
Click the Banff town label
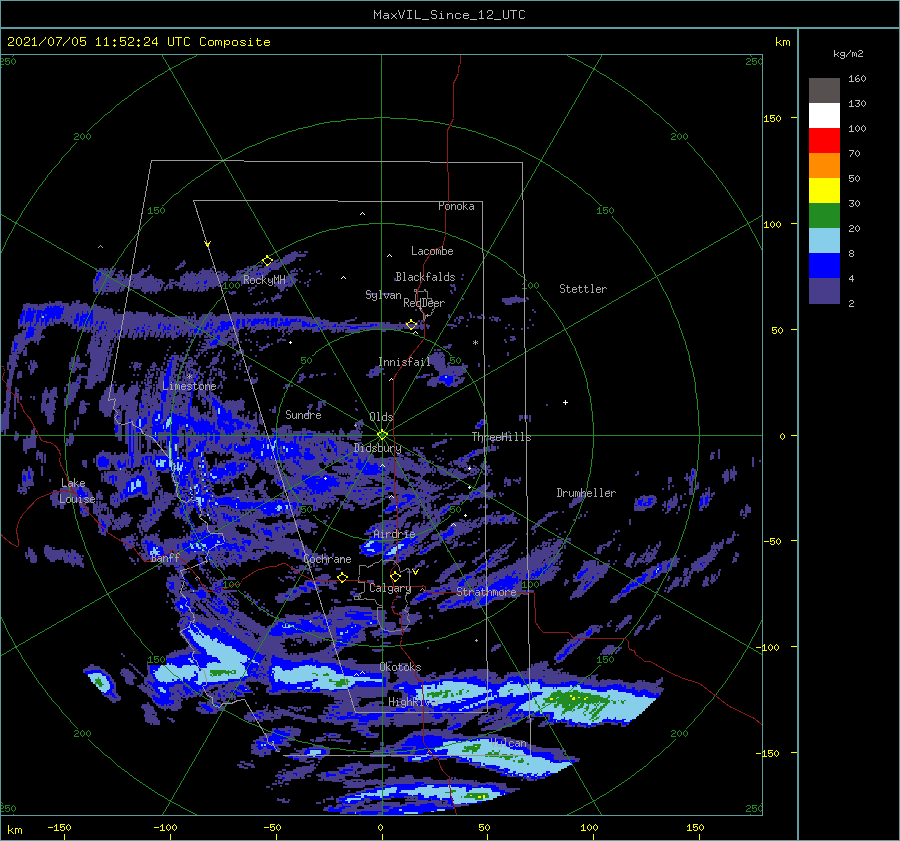[165, 558]
